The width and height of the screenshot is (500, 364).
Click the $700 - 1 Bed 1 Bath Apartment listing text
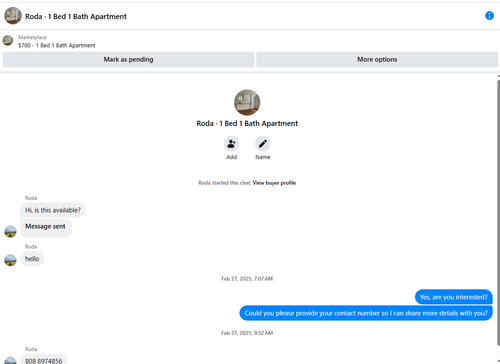coord(57,45)
